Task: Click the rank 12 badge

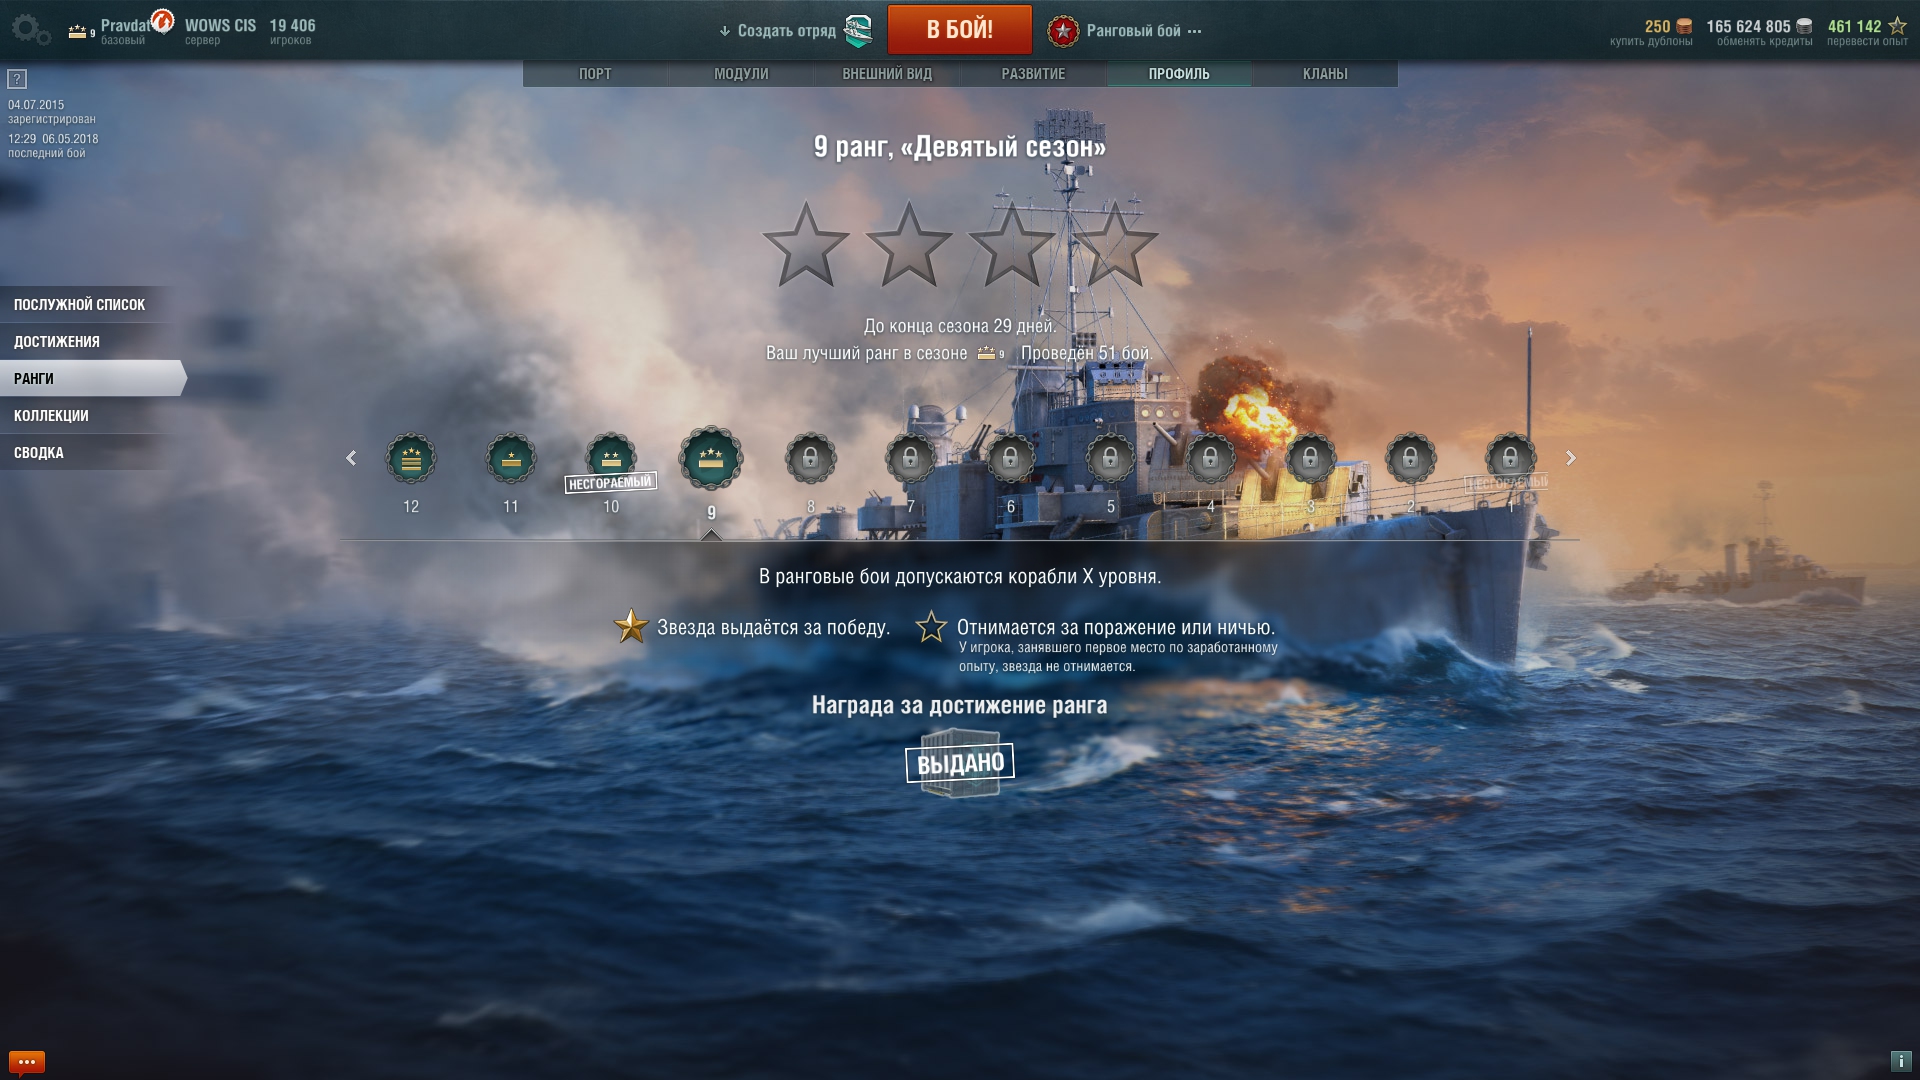Action: point(411,459)
